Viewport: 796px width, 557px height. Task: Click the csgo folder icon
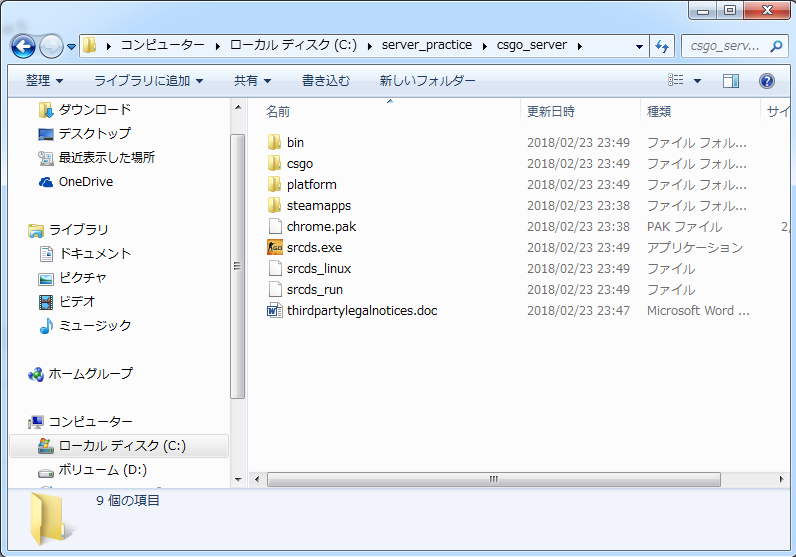tap(275, 163)
